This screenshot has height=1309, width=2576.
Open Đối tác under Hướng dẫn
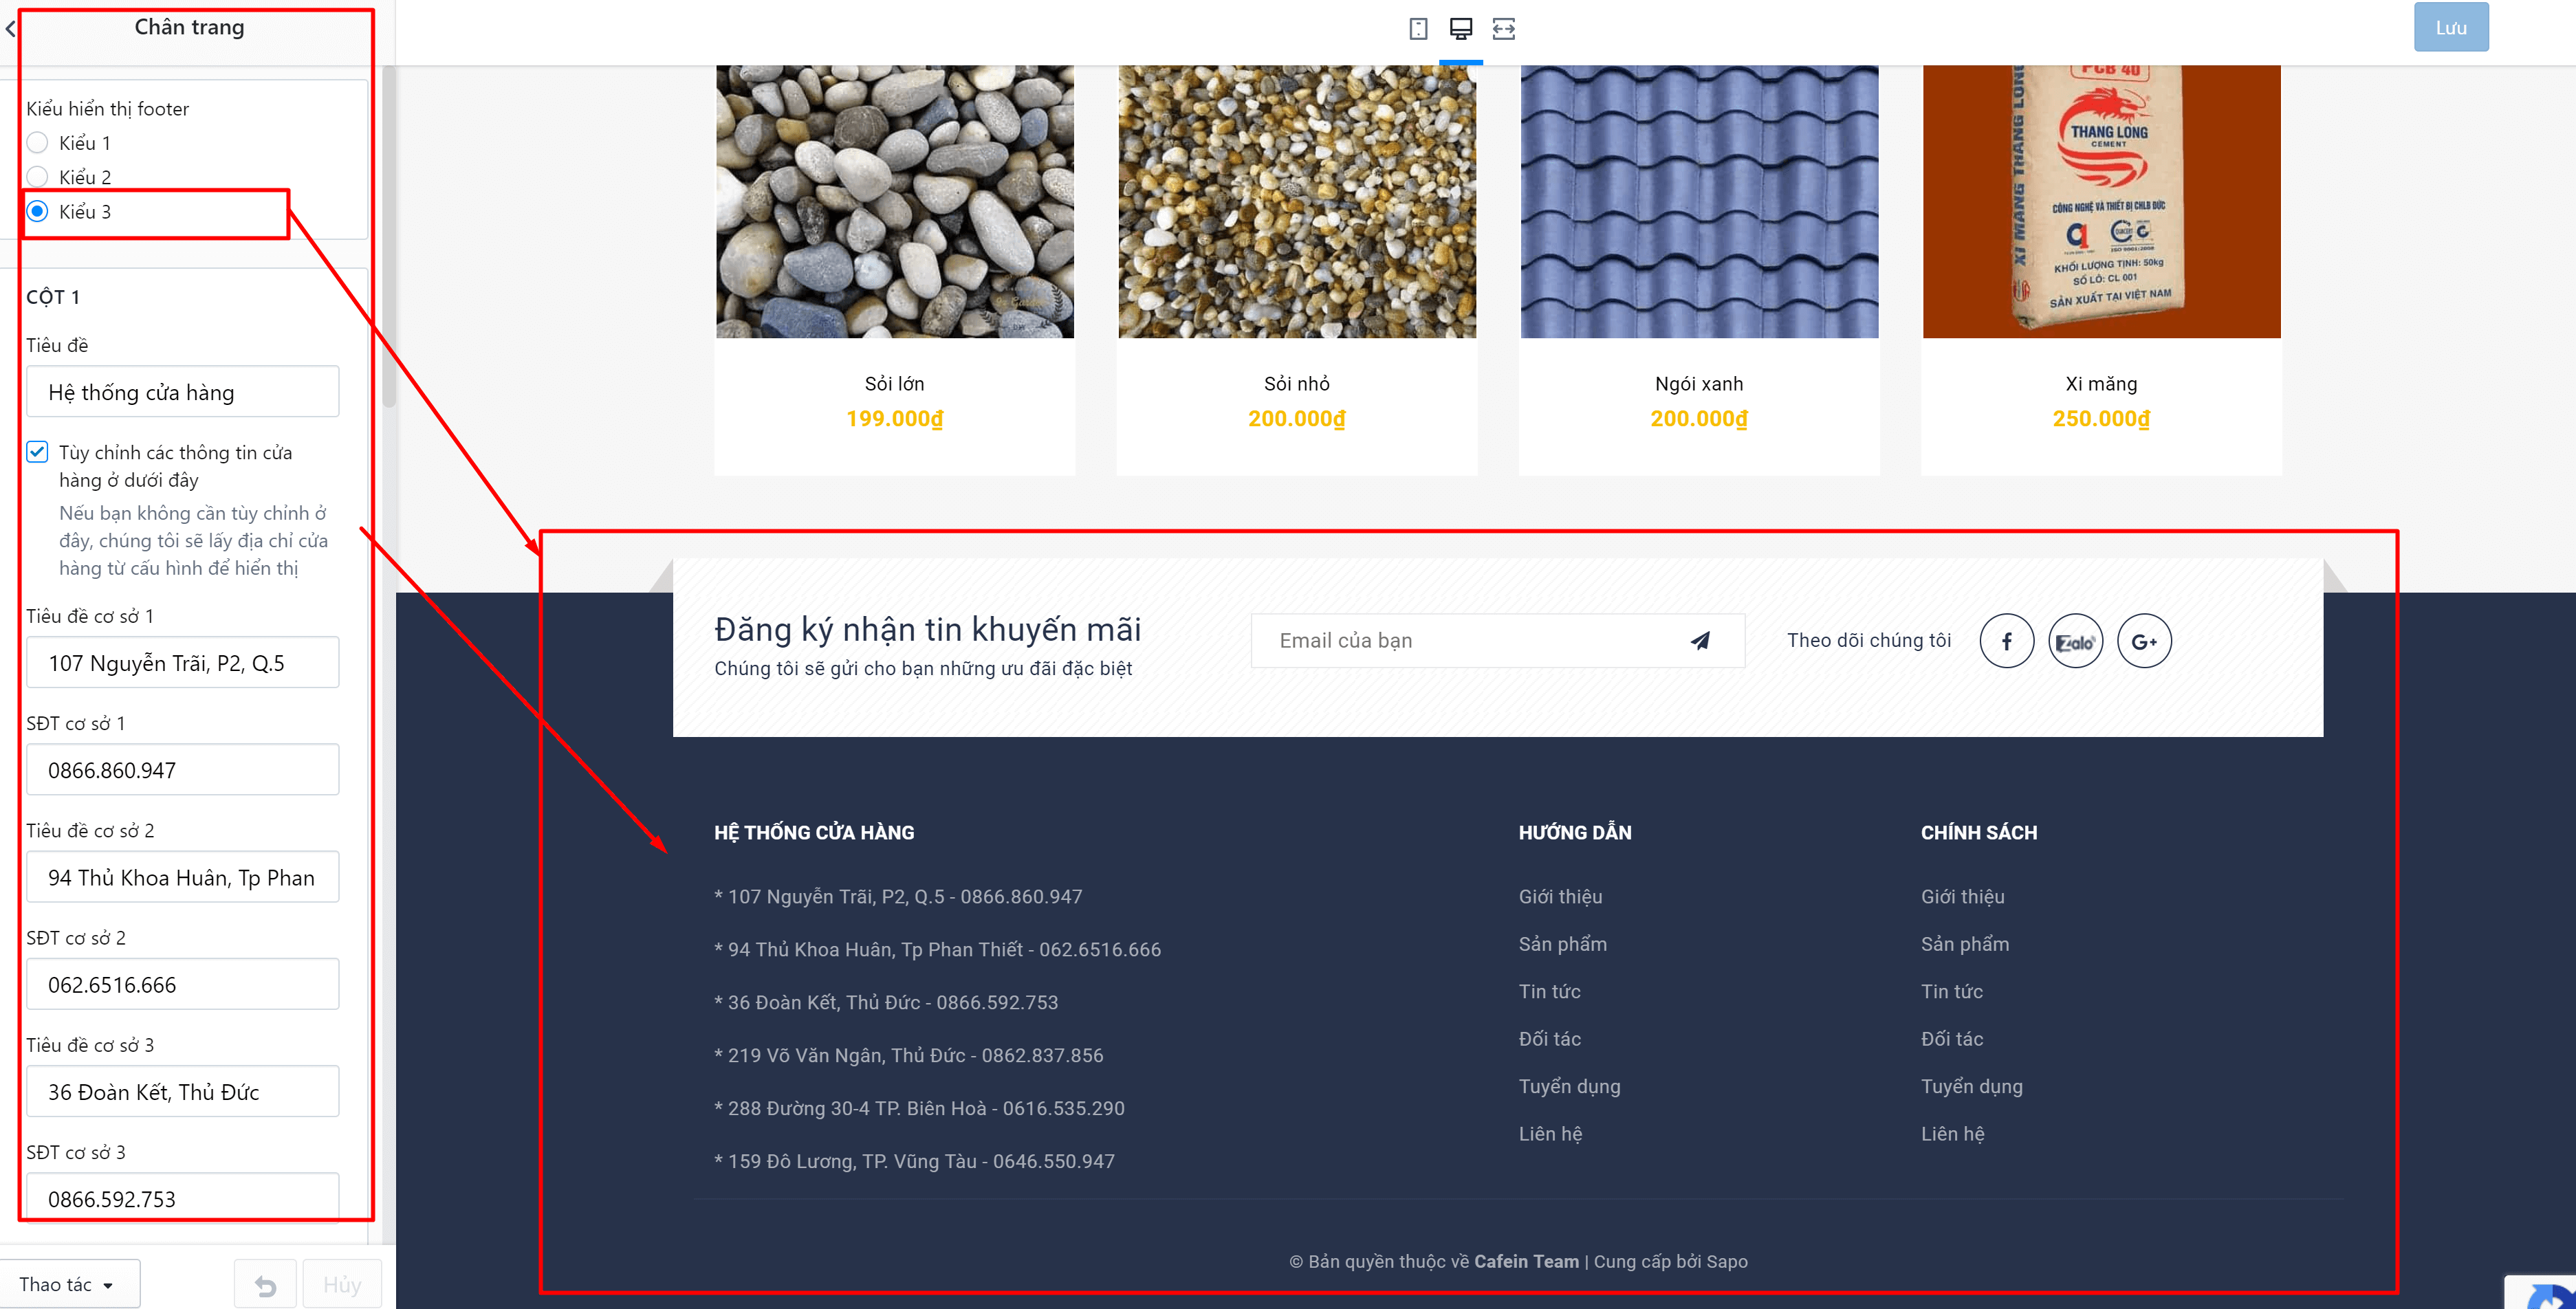click(1550, 1039)
